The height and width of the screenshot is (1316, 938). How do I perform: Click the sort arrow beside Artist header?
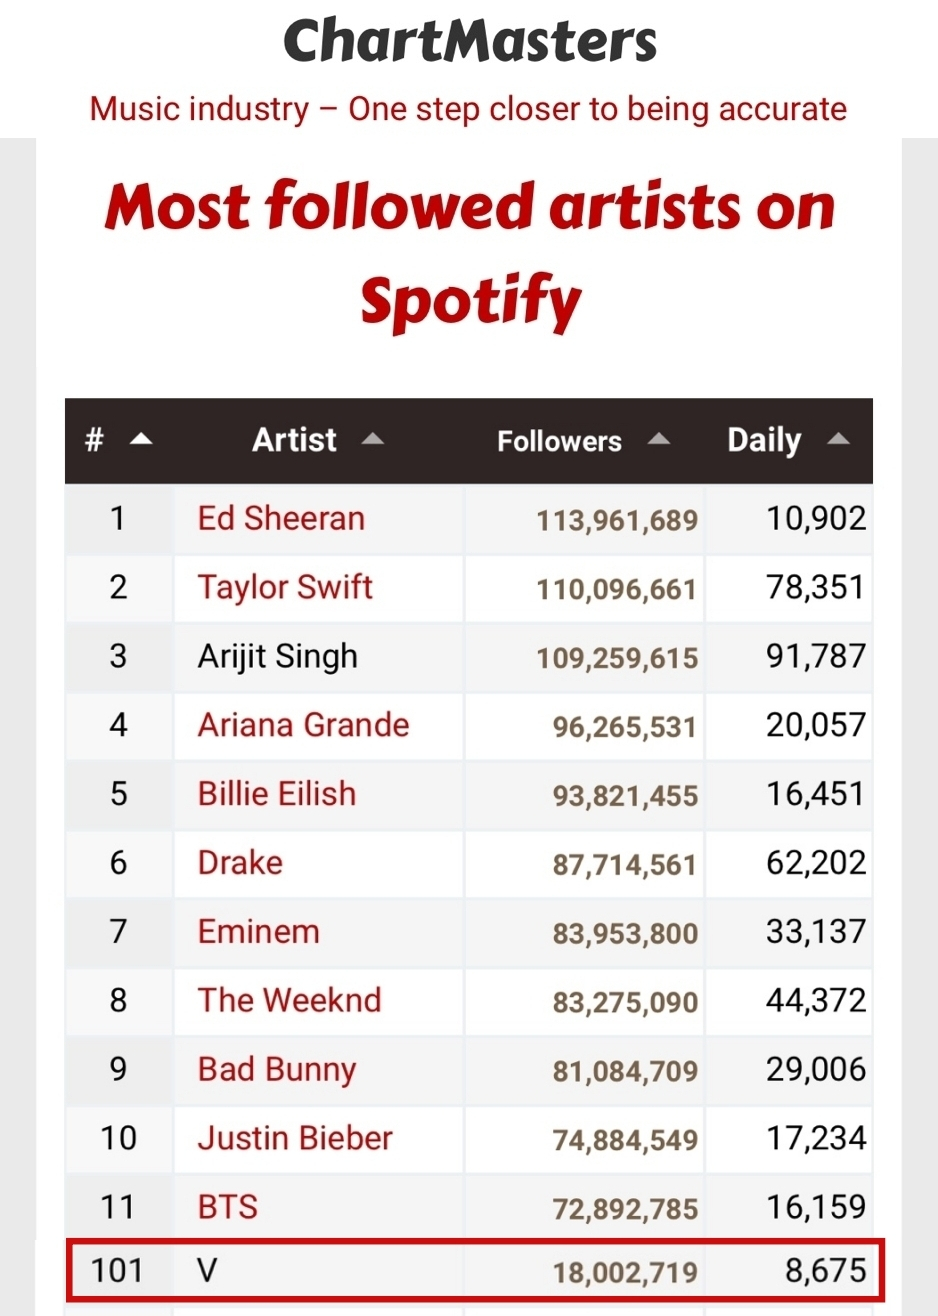click(x=372, y=439)
